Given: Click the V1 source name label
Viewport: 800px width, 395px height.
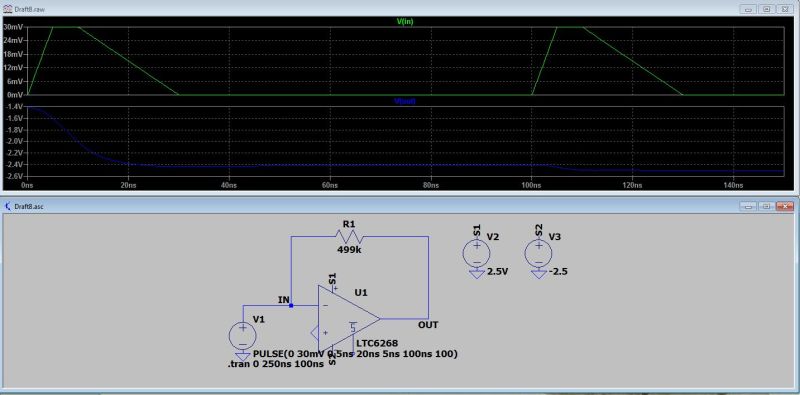Looking at the screenshot, I should [x=259, y=319].
